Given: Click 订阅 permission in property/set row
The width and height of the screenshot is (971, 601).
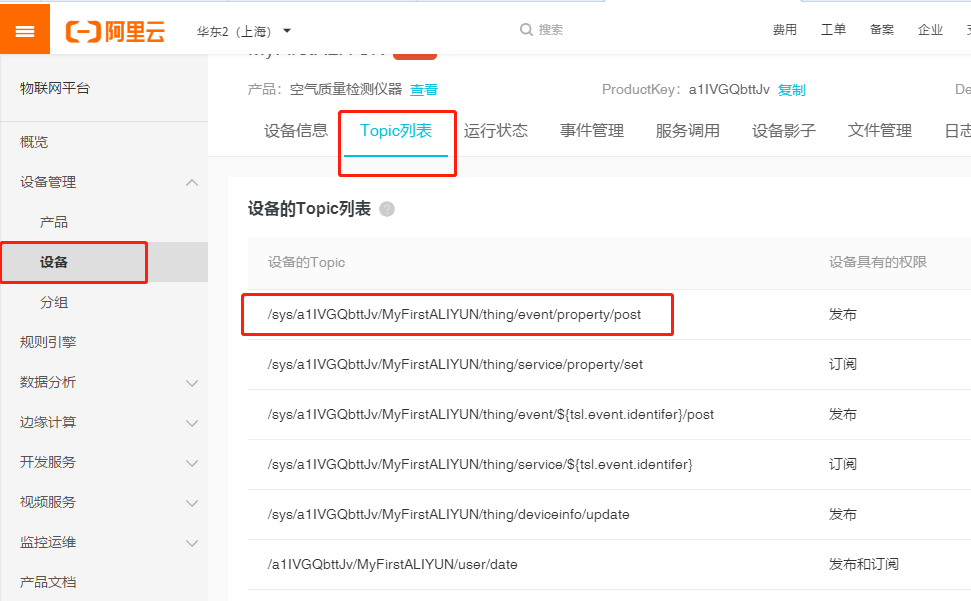Looking at the screenshot, I should 843,365.
